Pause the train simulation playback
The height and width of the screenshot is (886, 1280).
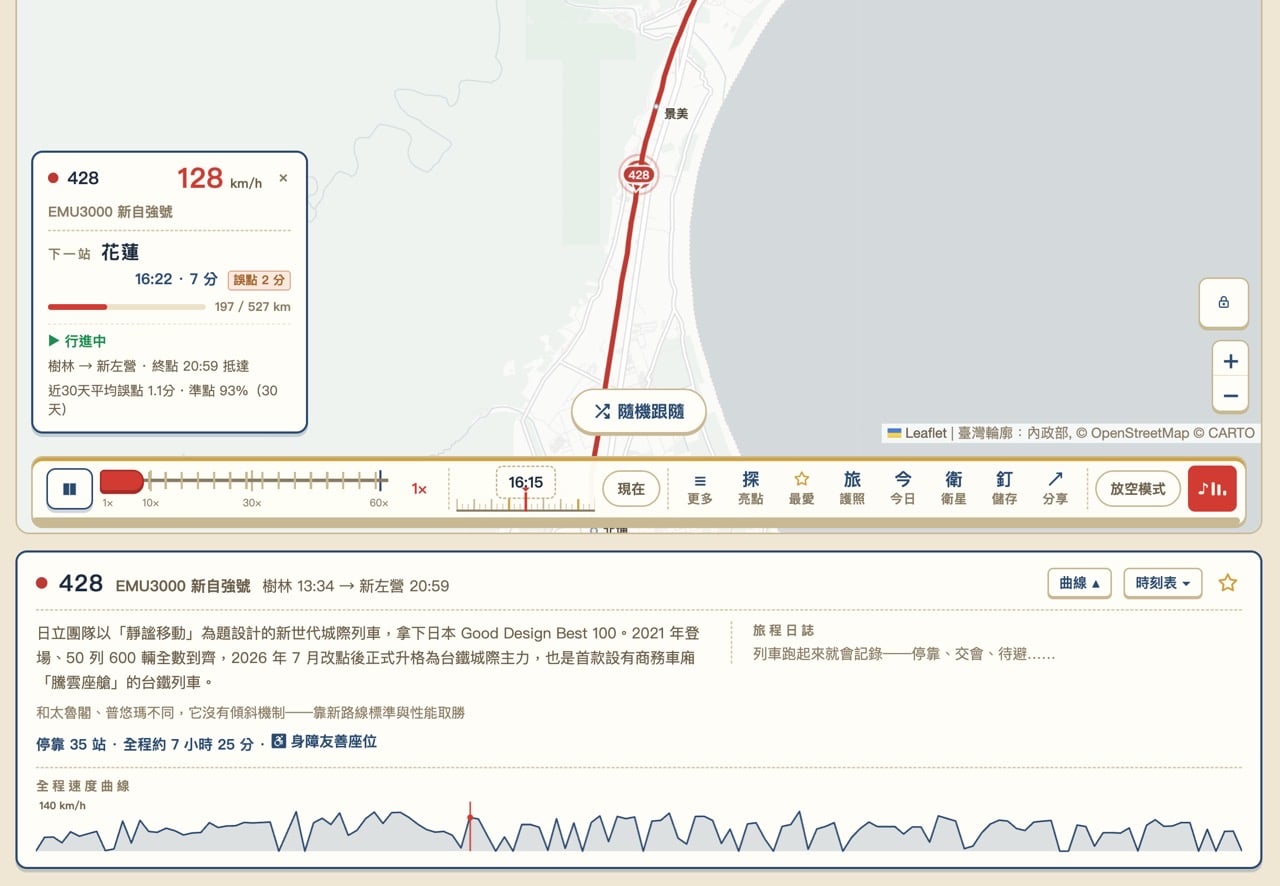pos(70,489)
